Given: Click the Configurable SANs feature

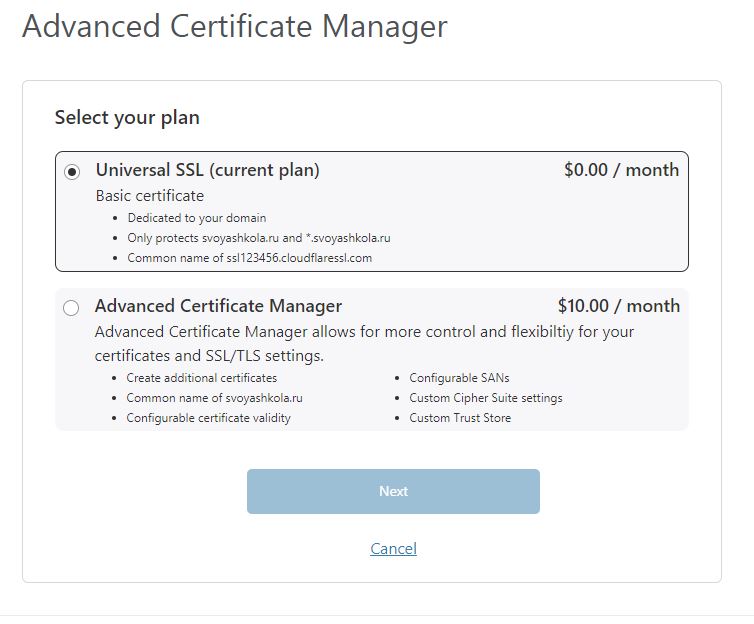Looking at the screenshot, I should click(x=459, y=378).
